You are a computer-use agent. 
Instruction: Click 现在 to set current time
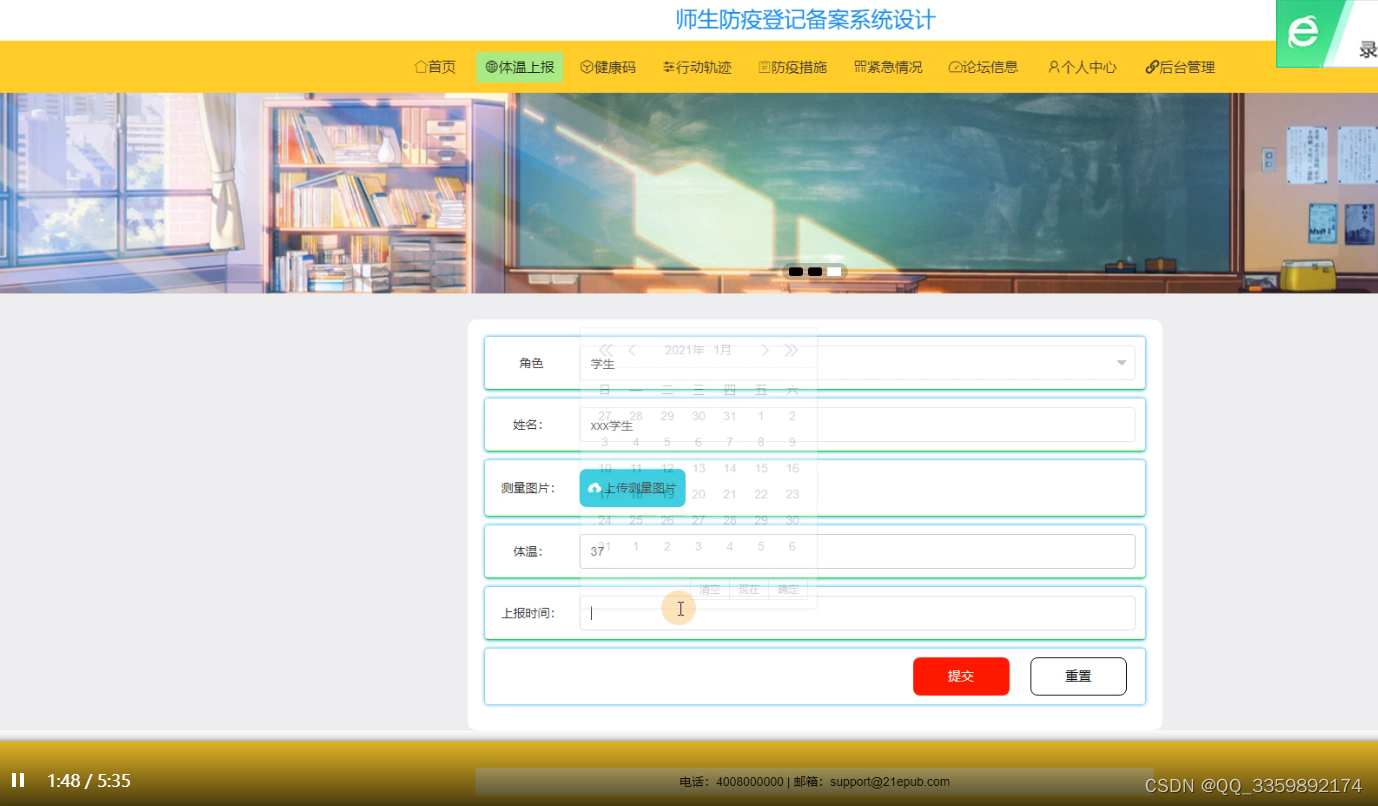749,589
